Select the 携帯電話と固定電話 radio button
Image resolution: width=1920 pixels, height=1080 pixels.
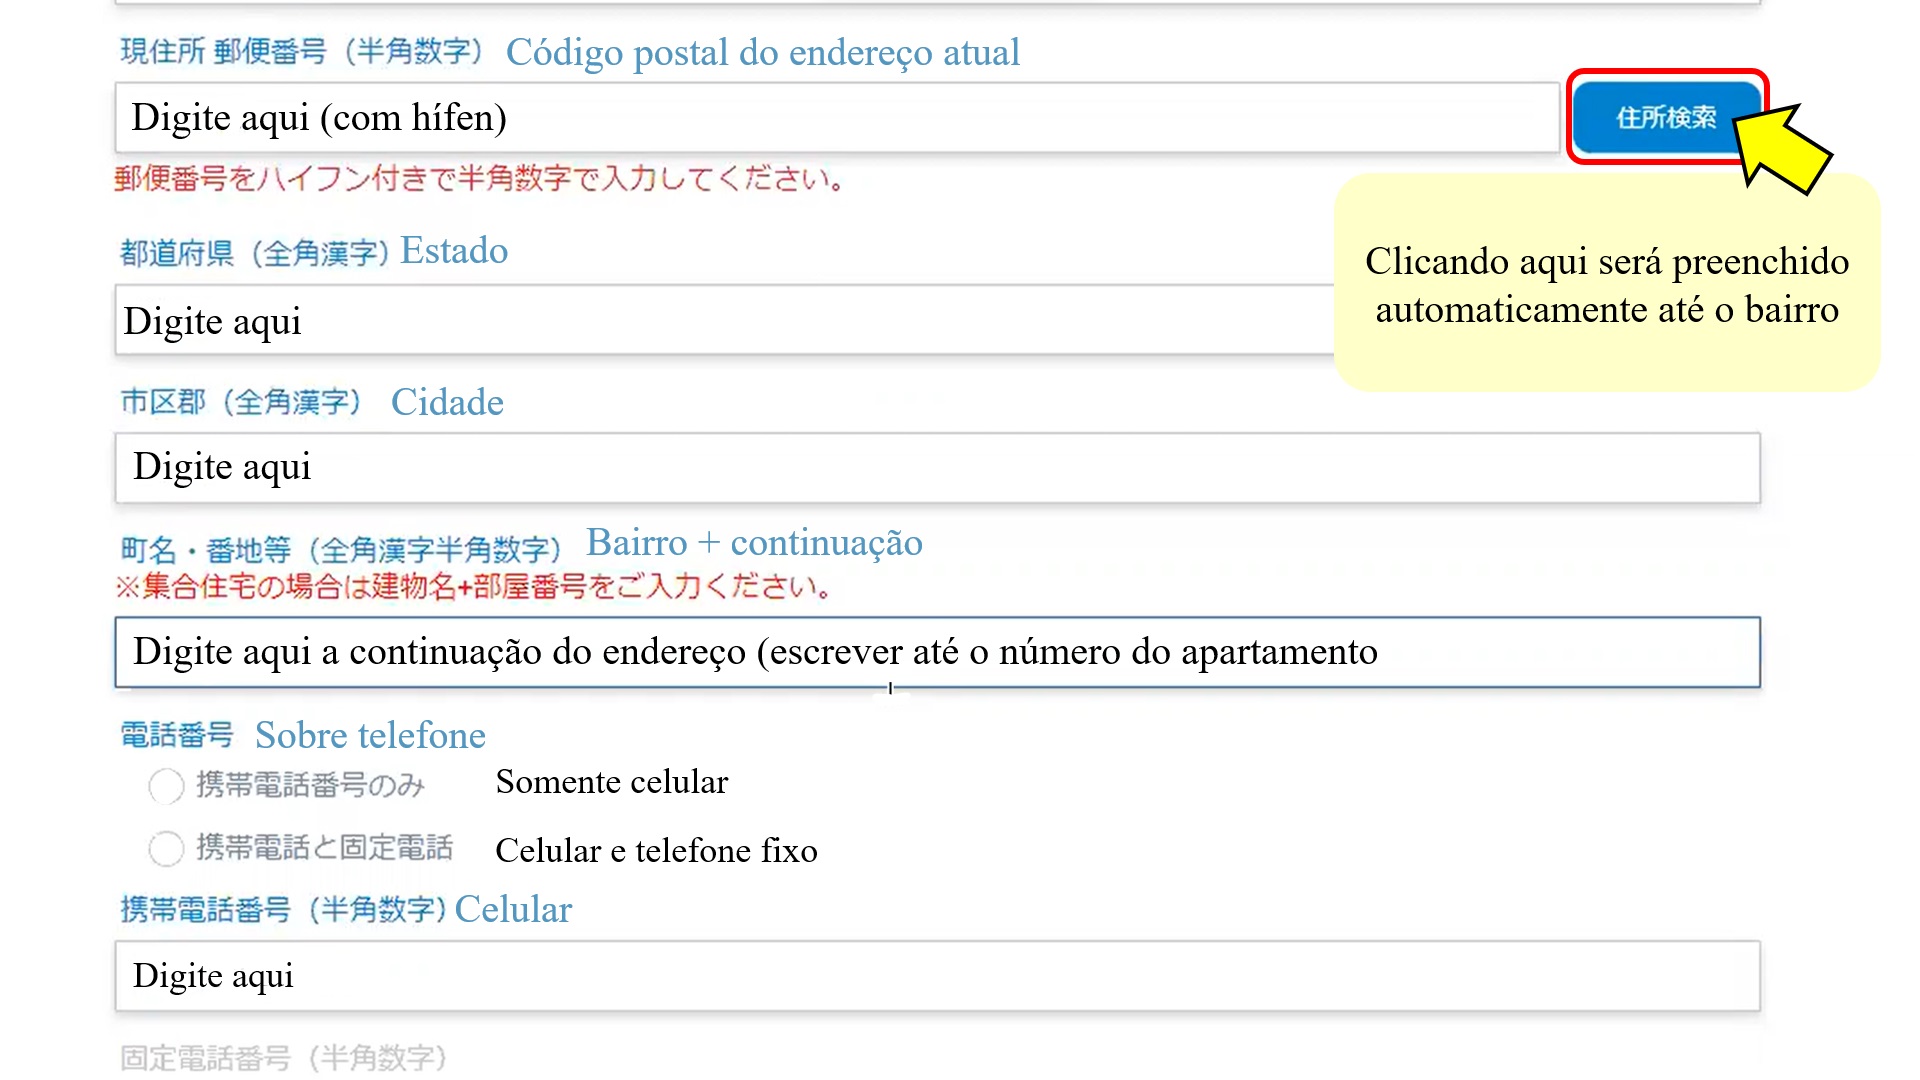(166, 849)
